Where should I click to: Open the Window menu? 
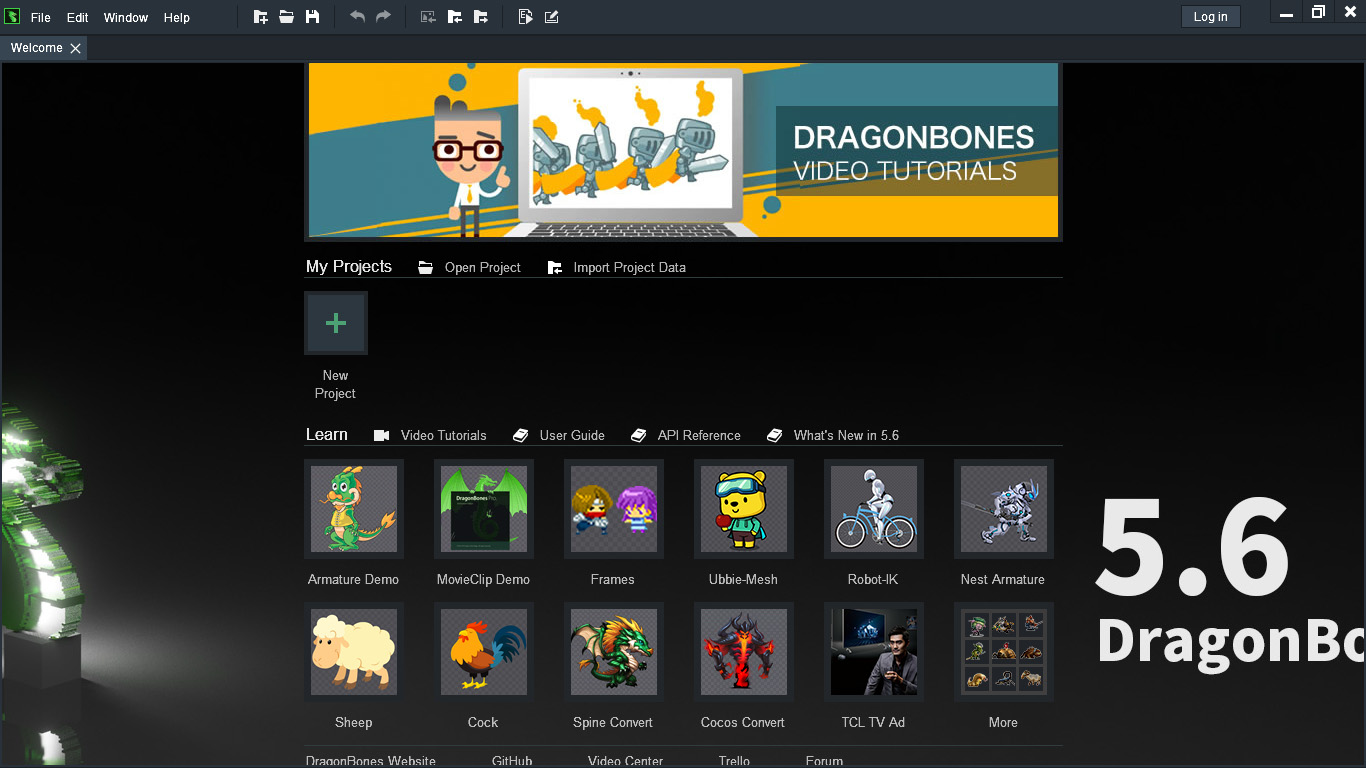pyautogui.click(x=126, y=18)
